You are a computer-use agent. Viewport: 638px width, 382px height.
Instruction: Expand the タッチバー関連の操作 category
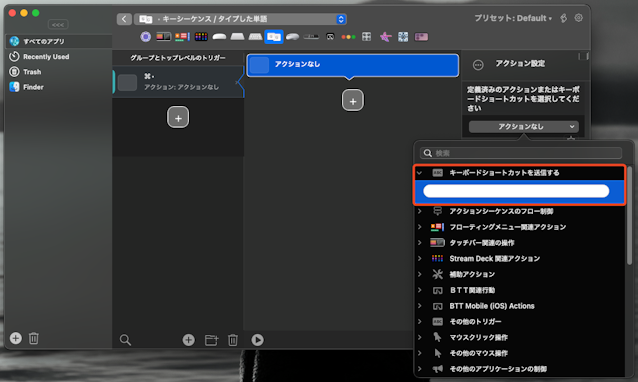tap(420, 243)
